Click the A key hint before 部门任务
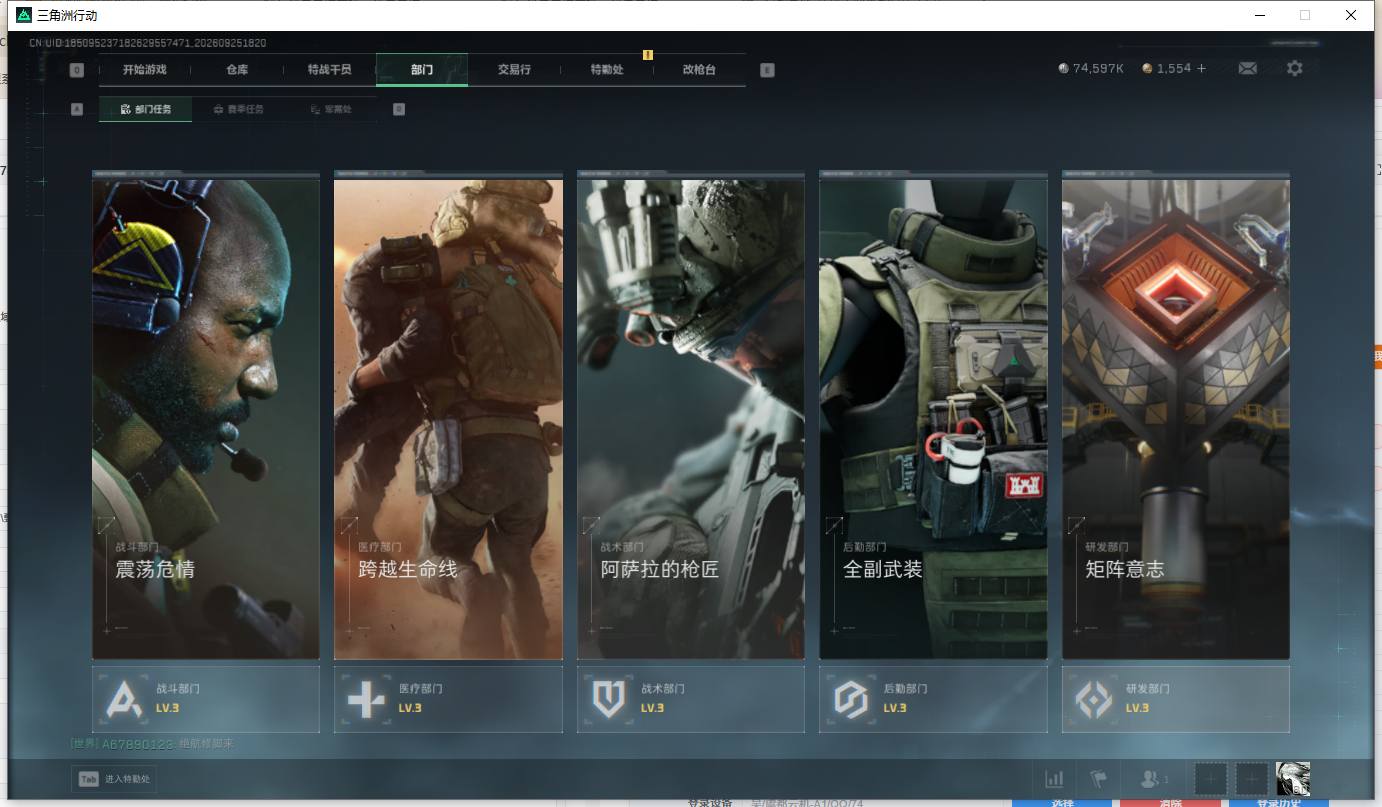This screenshot has height=807, width=1382. pyautogui.click(x=77, y=109)
